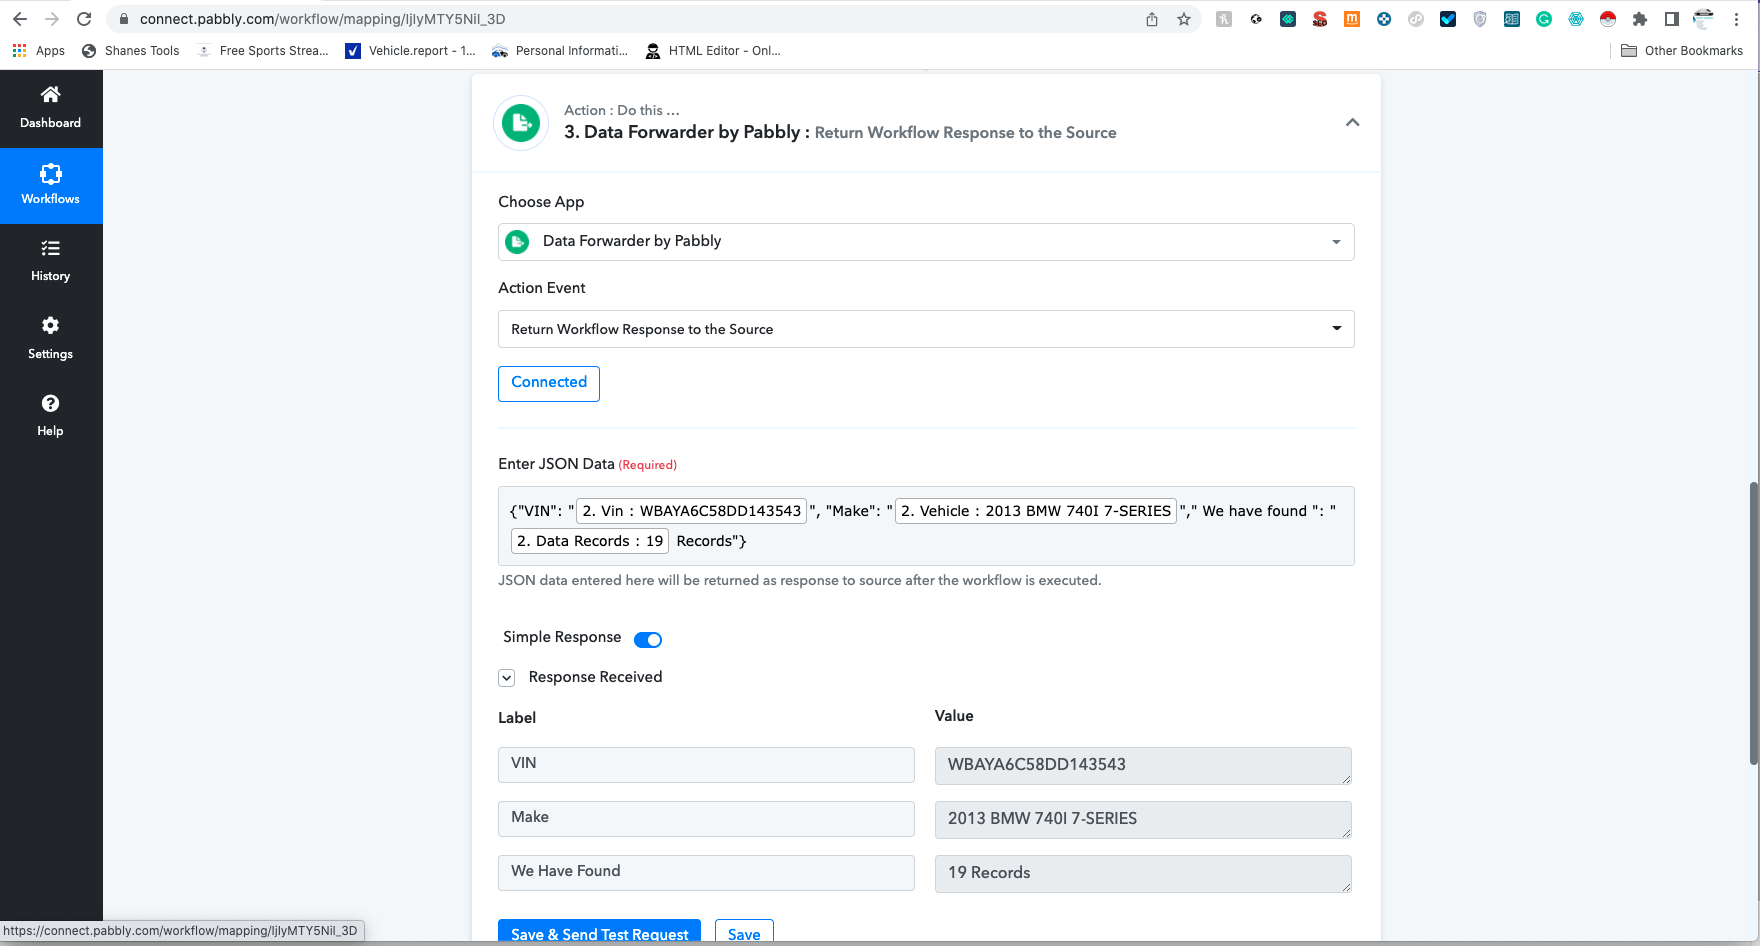1760x946 pixels.
Task: Open the Vehicle.report bookmark
Action: (x=410, y=51)
